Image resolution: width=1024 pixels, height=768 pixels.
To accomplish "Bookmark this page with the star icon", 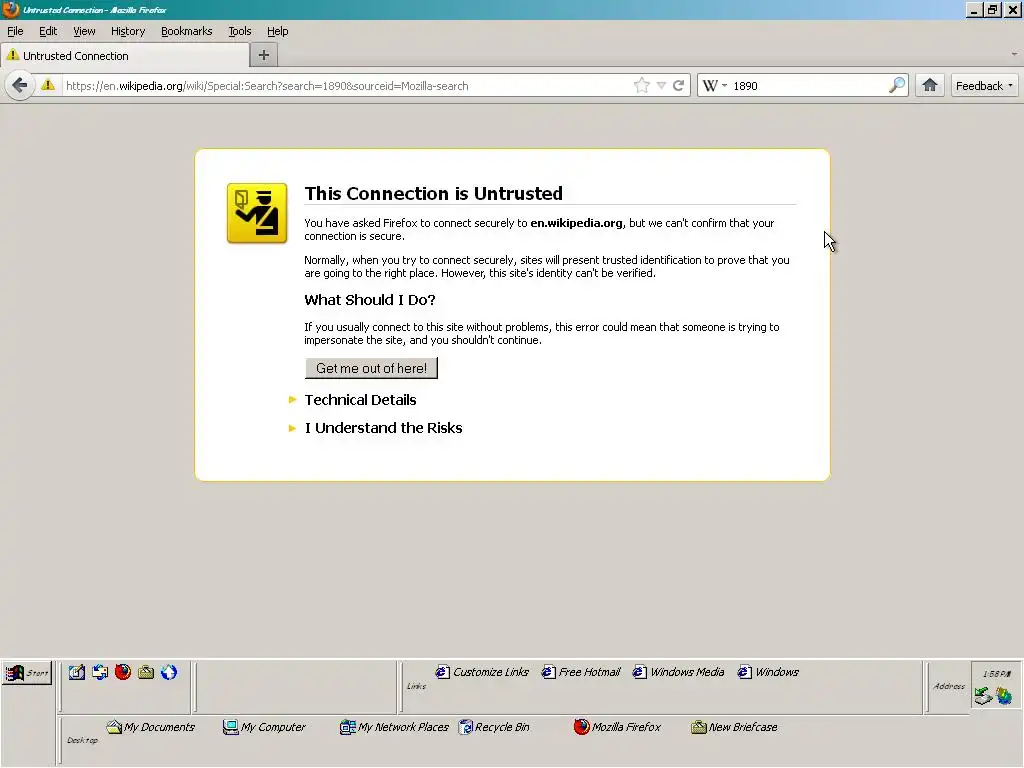I will (642, 86).
